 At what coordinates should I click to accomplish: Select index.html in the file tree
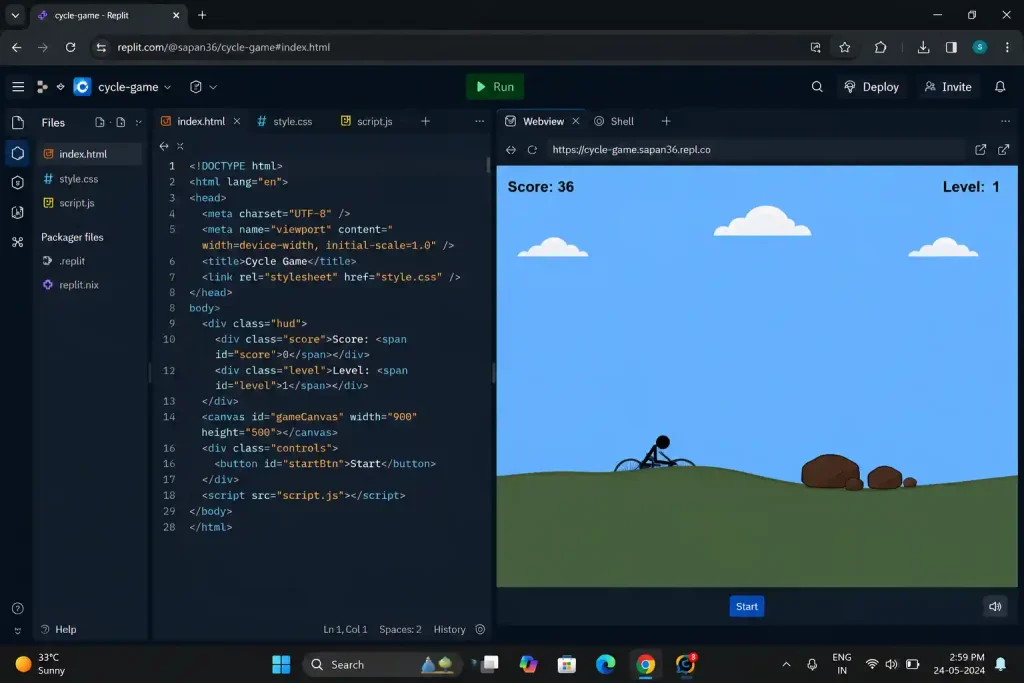tap(89, 154)
